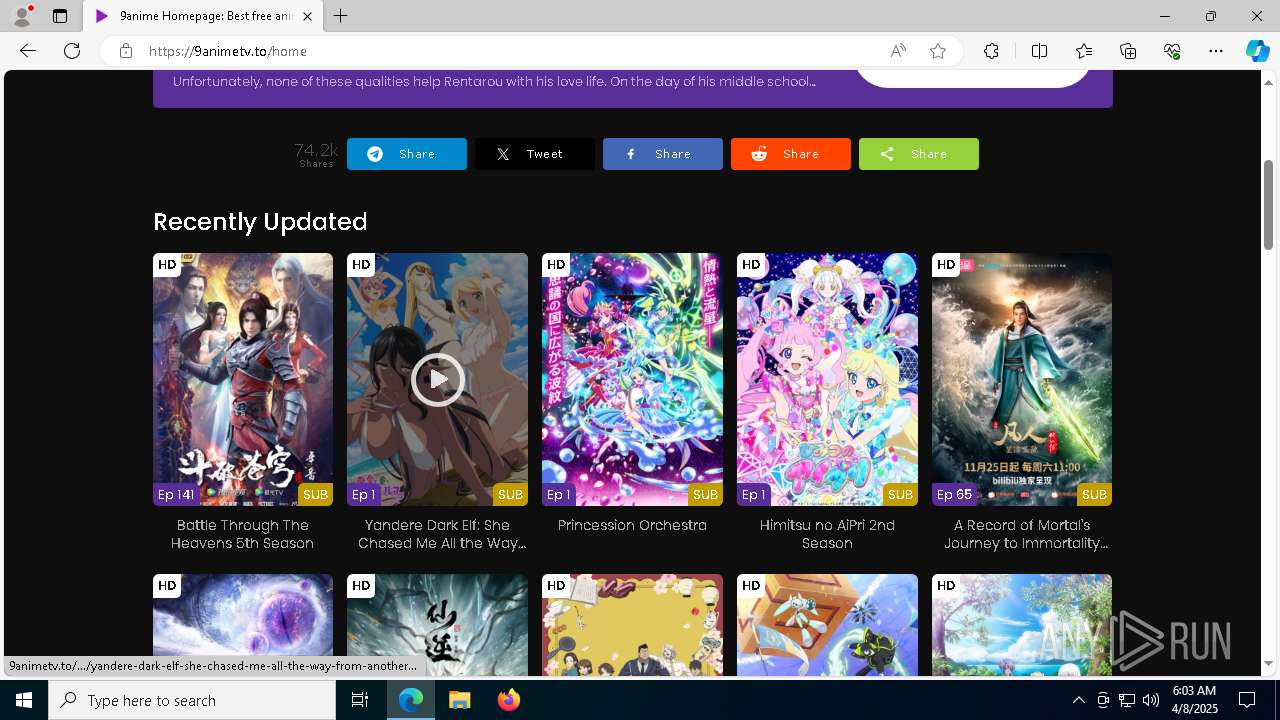Play Yandere Dark Elf via play overlay
This screenshot has height=720, width=1280.
point(437,379)
